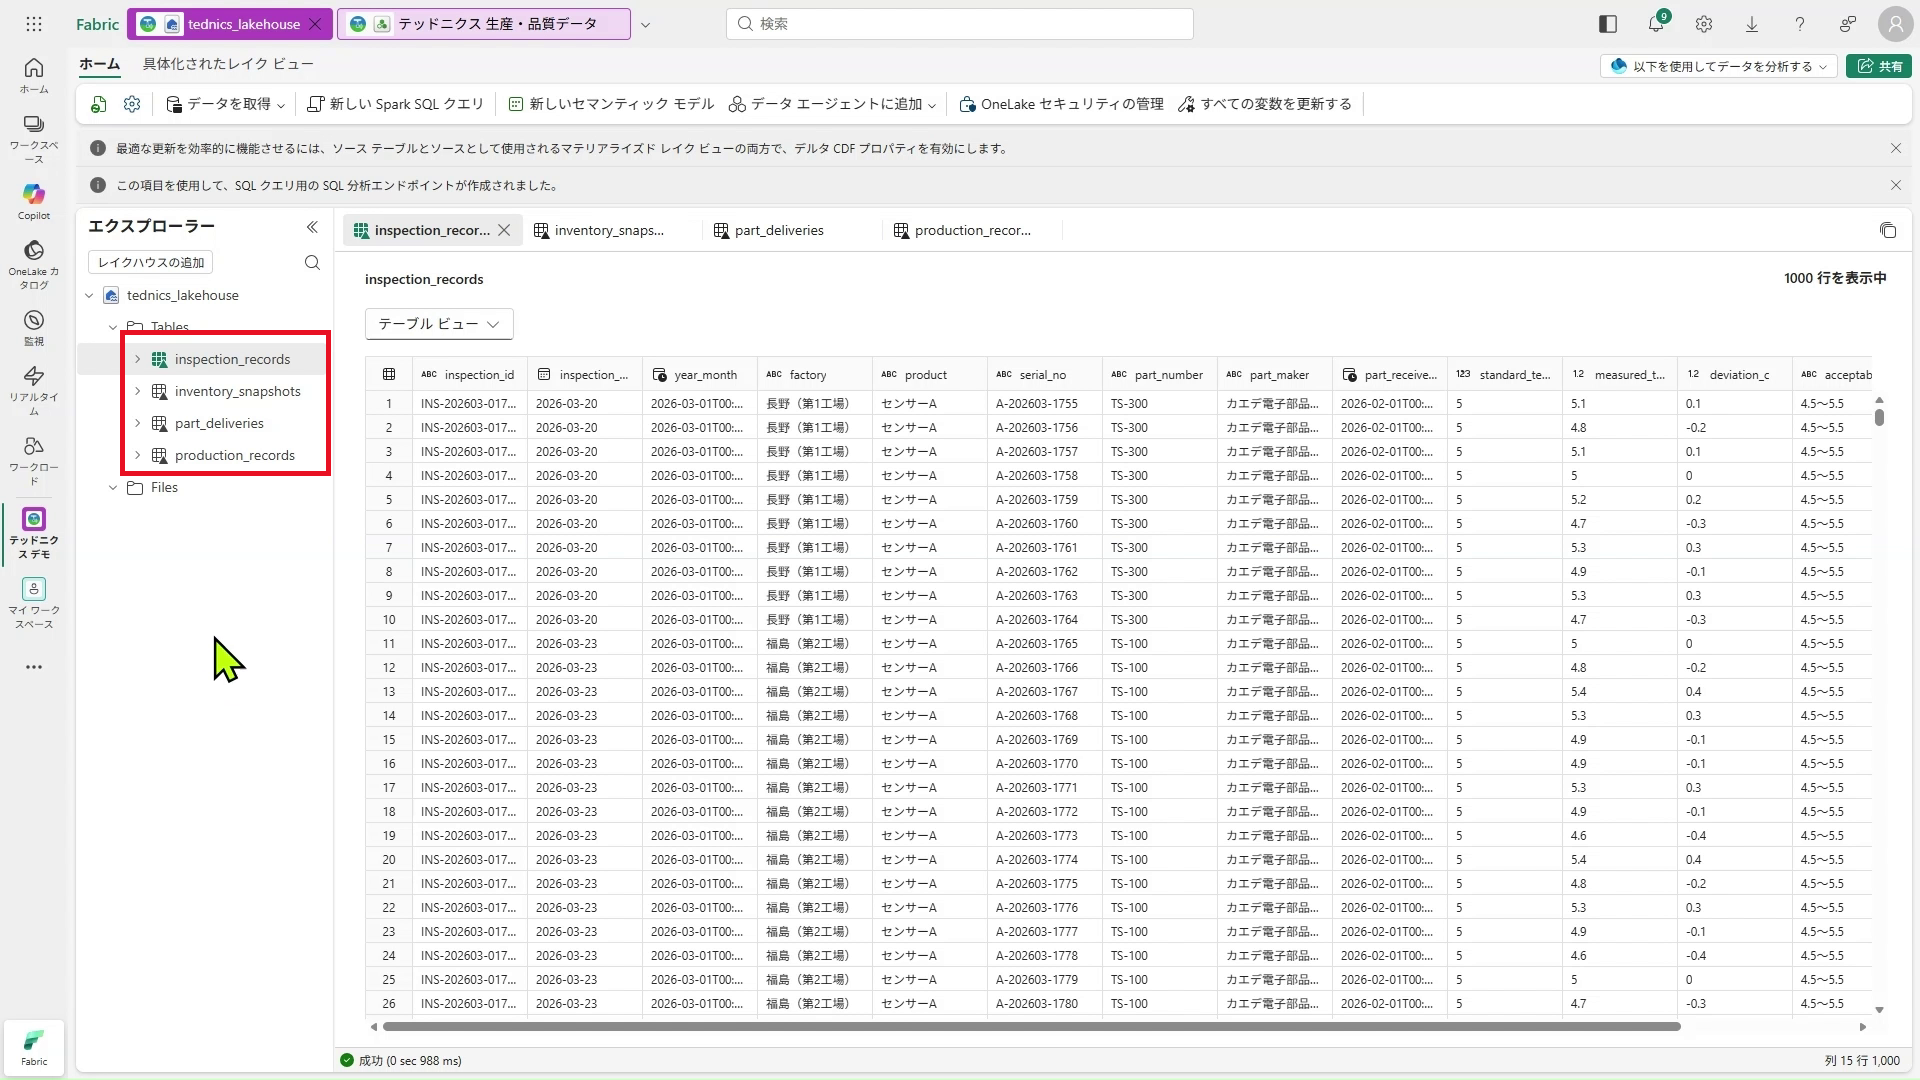Image resolution: width=1920 pixels, height=1080 pixels.
Task: Click OneLake セキュリティの管理 button
Action: (1061, 104)
